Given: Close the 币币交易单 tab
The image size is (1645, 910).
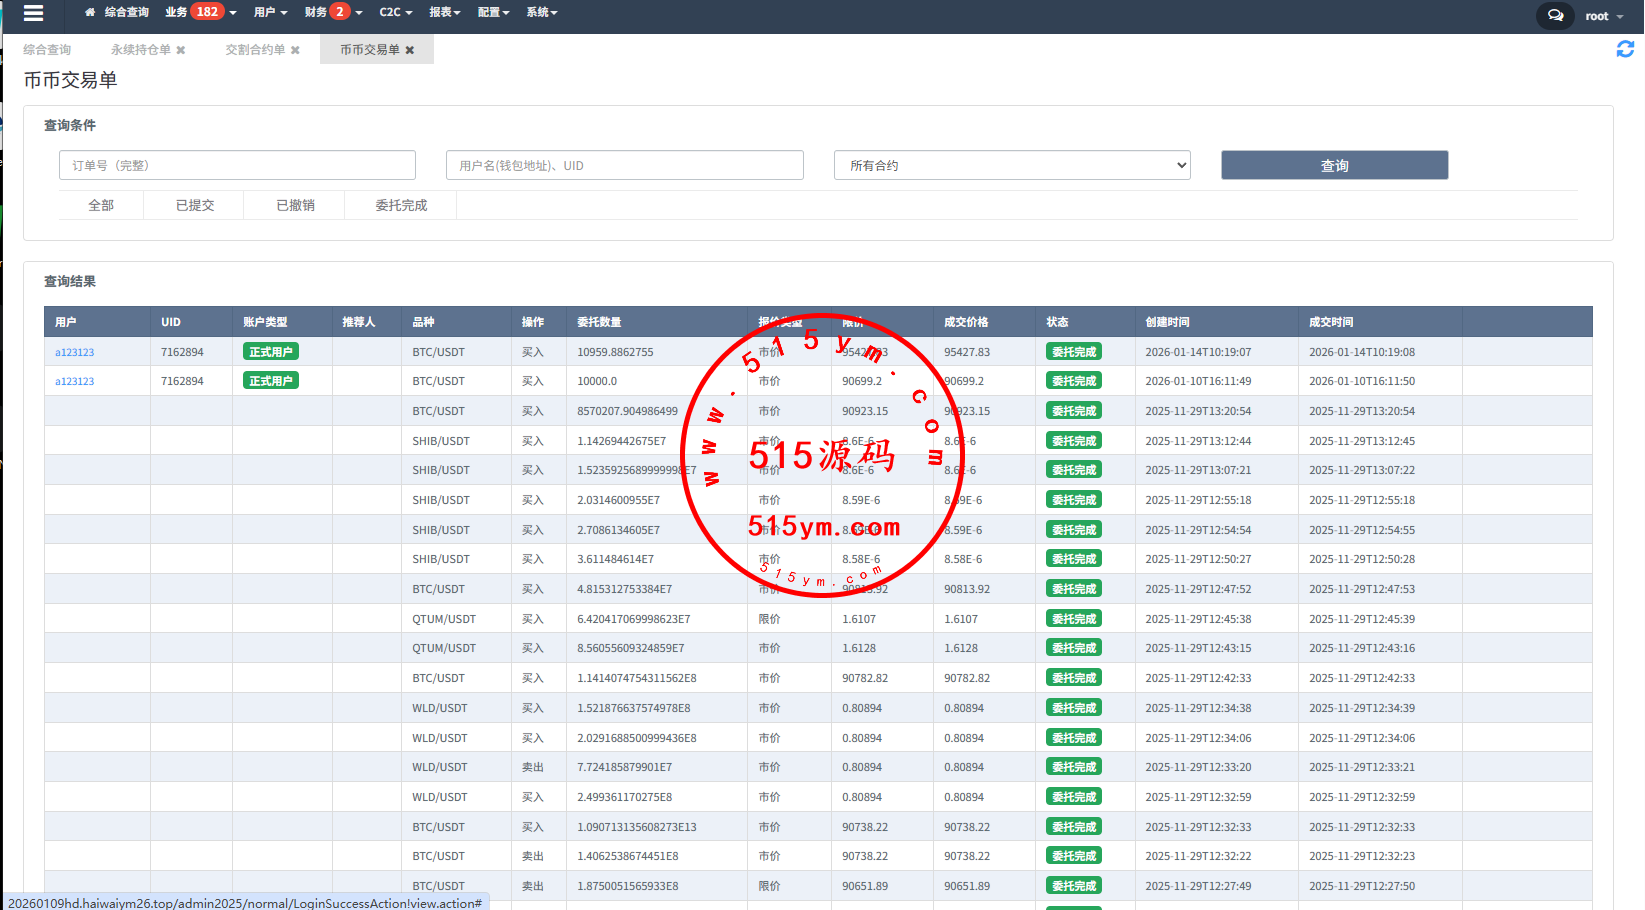Looking at the screenshot, I should tap(410, 50).
